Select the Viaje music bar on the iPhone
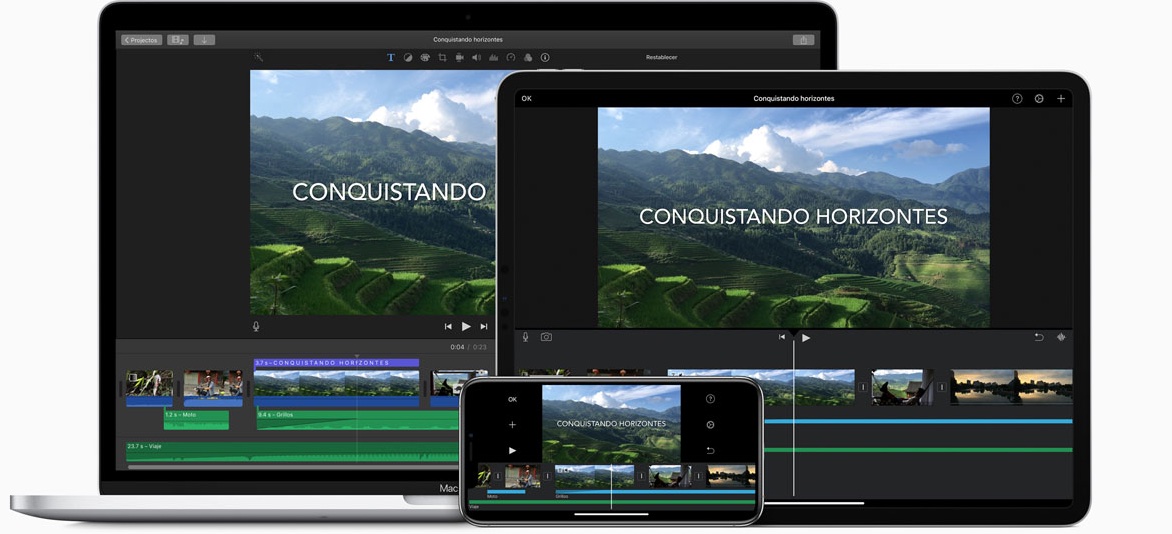 click(611, 502)
